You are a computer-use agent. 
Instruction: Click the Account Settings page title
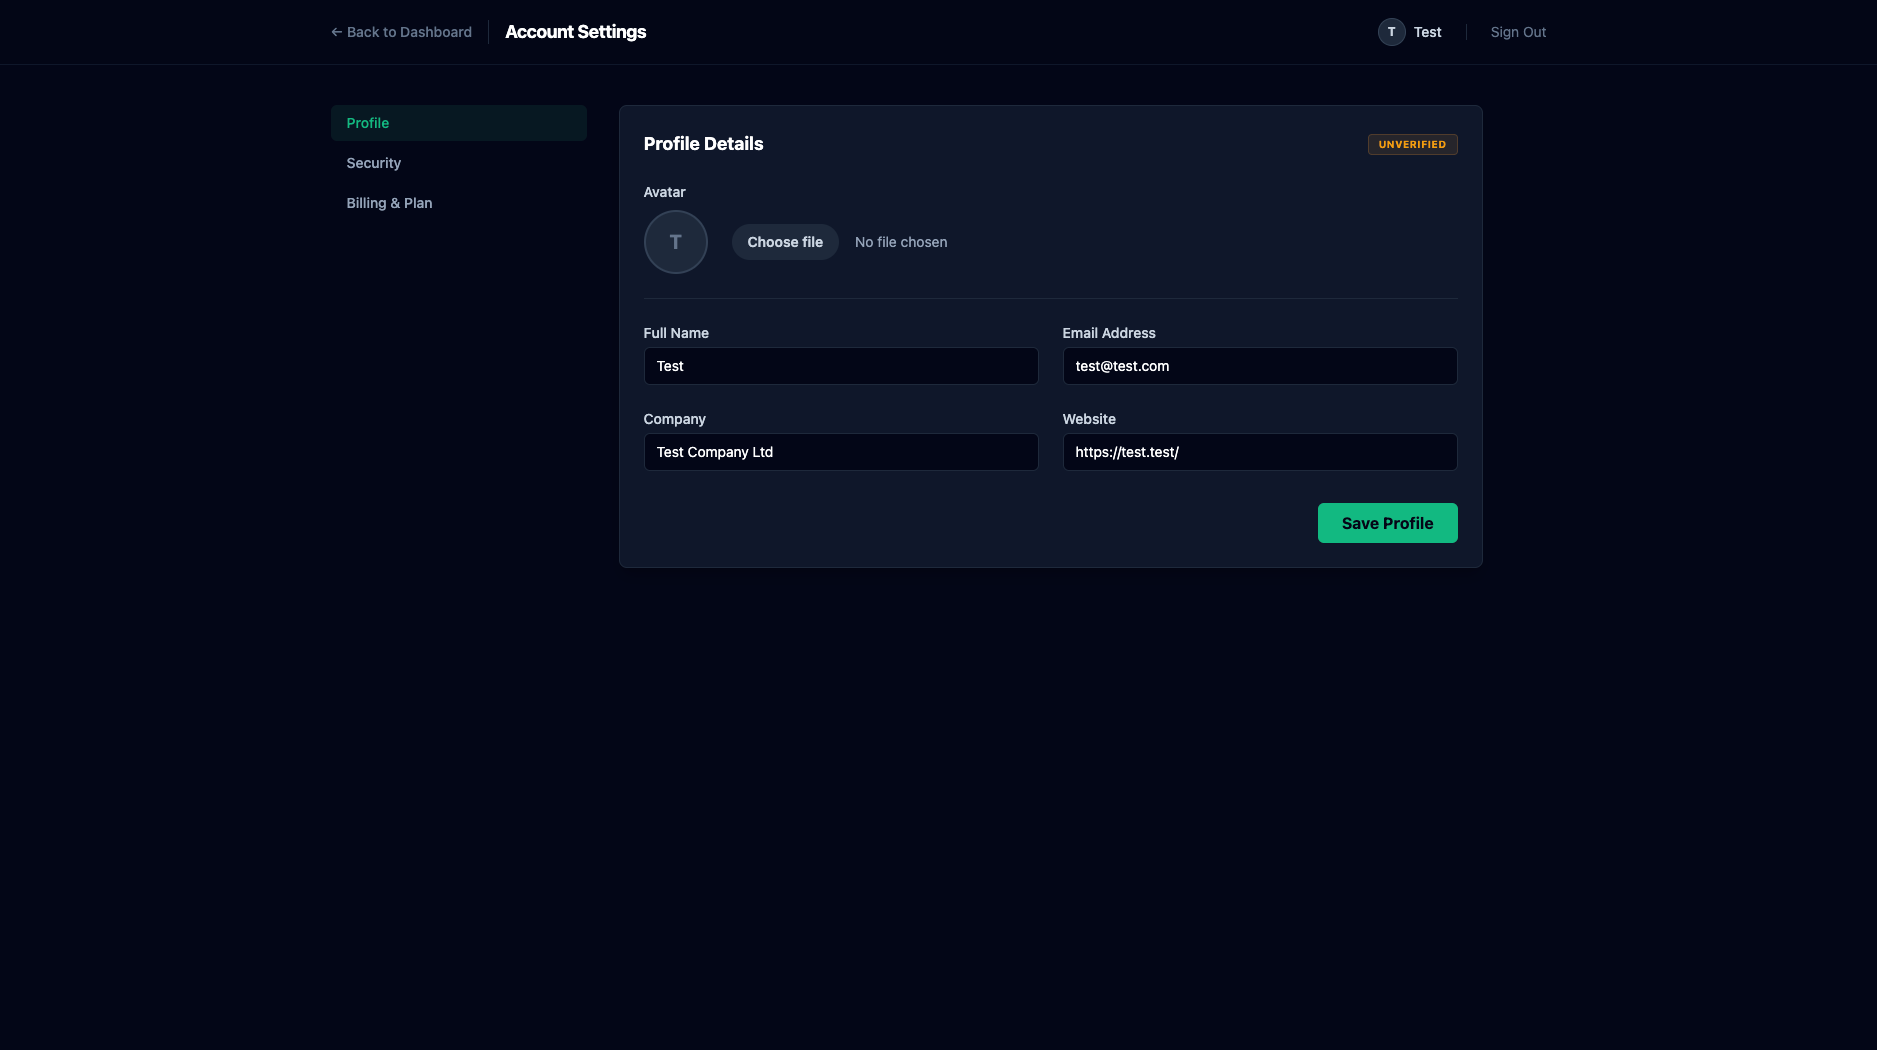click(575, 32)
